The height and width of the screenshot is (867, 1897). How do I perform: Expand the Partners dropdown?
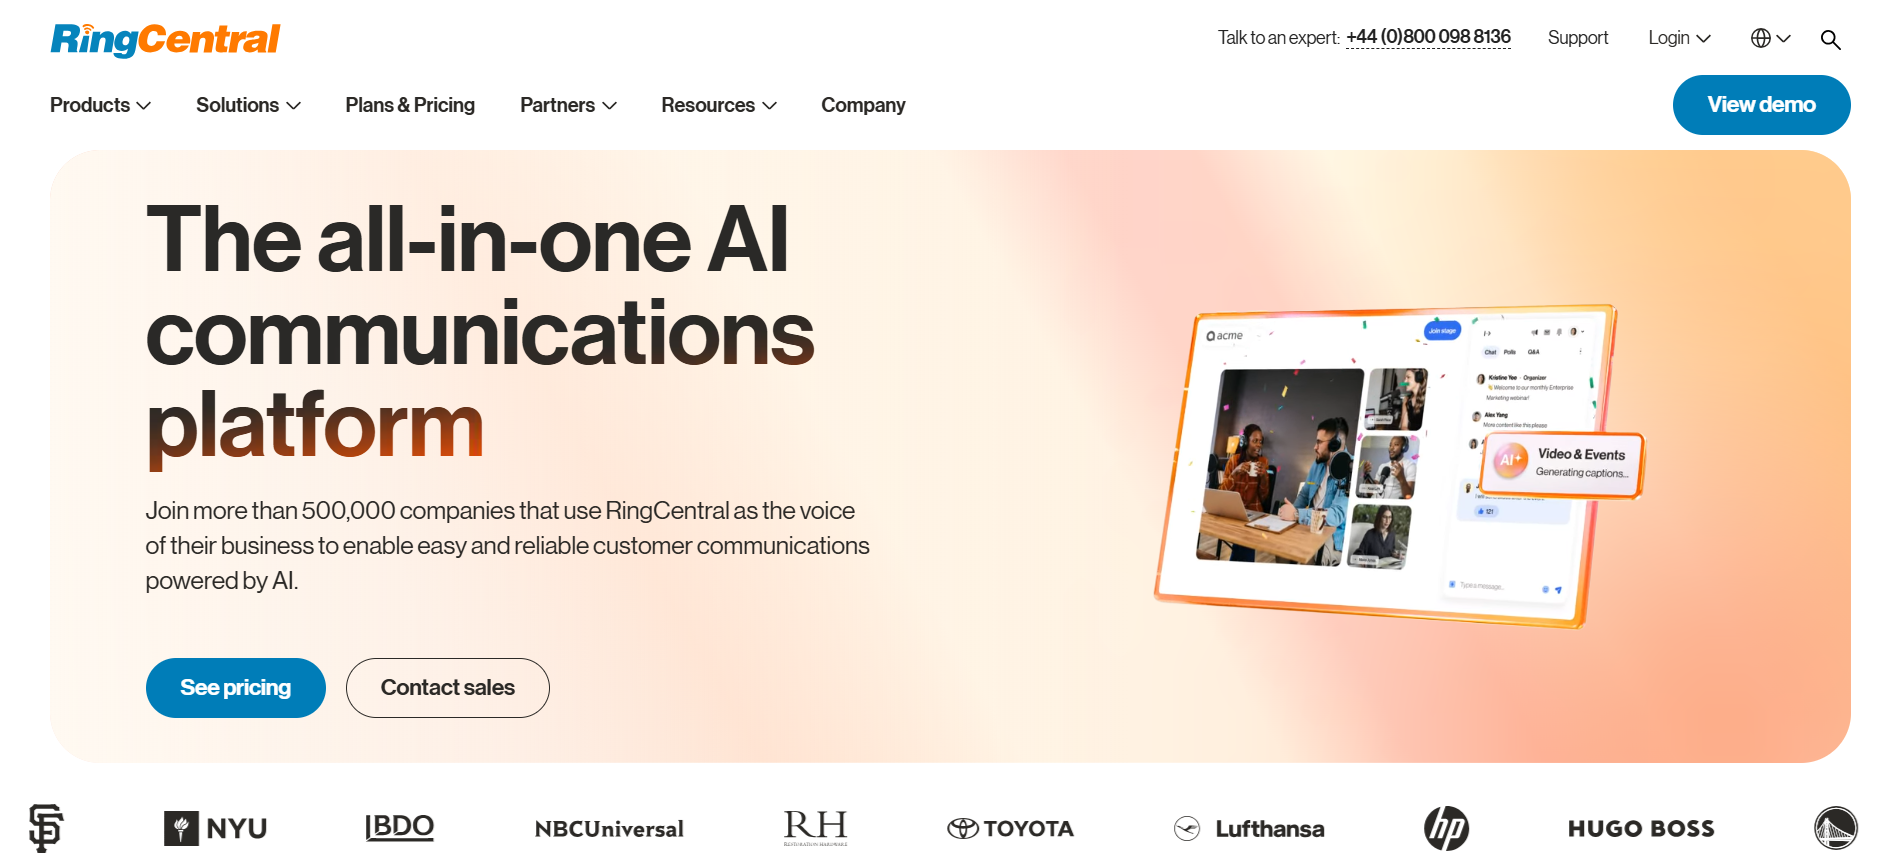coord(568,105)
